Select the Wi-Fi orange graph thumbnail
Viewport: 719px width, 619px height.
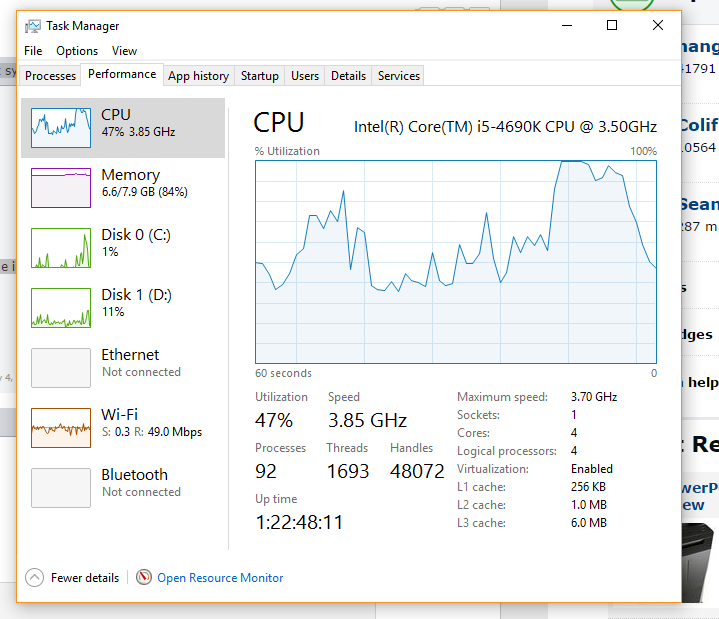(61, 428)
